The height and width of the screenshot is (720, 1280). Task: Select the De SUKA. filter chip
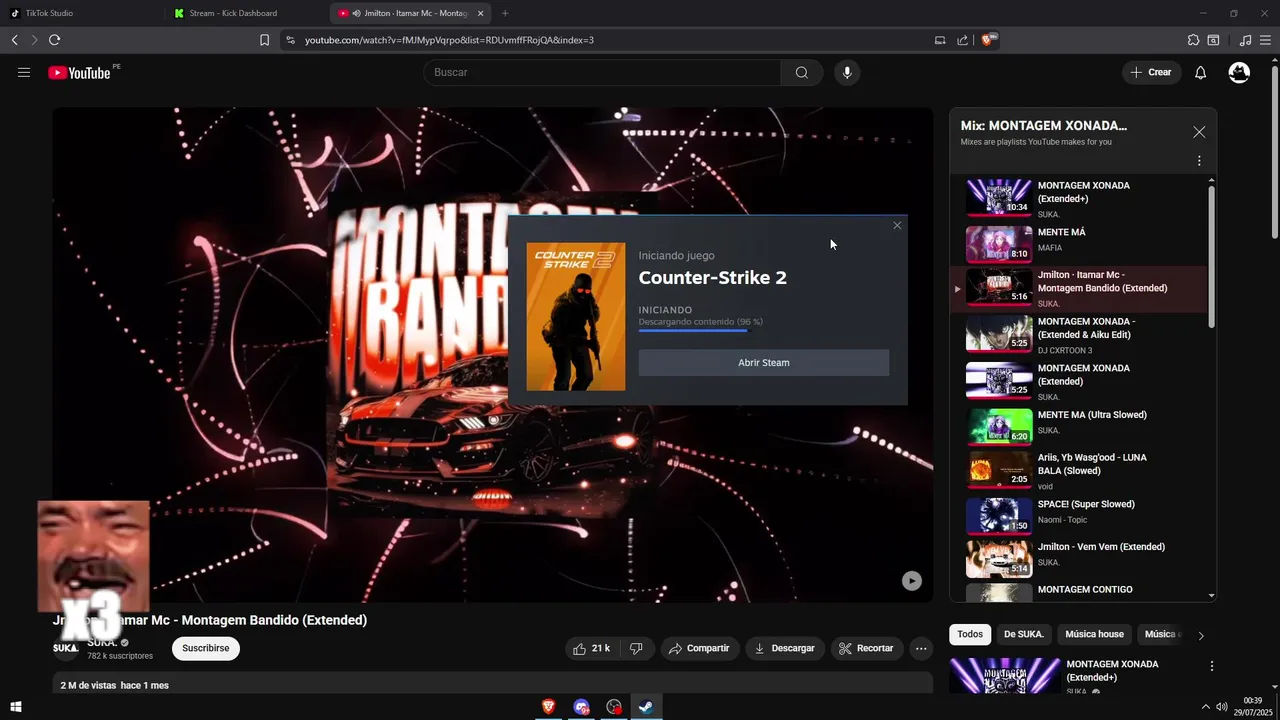(x=1024, y=634)
